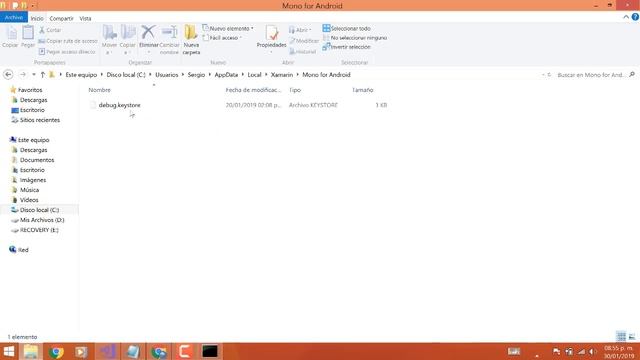Click Seleccionar todo

point(347,28)
